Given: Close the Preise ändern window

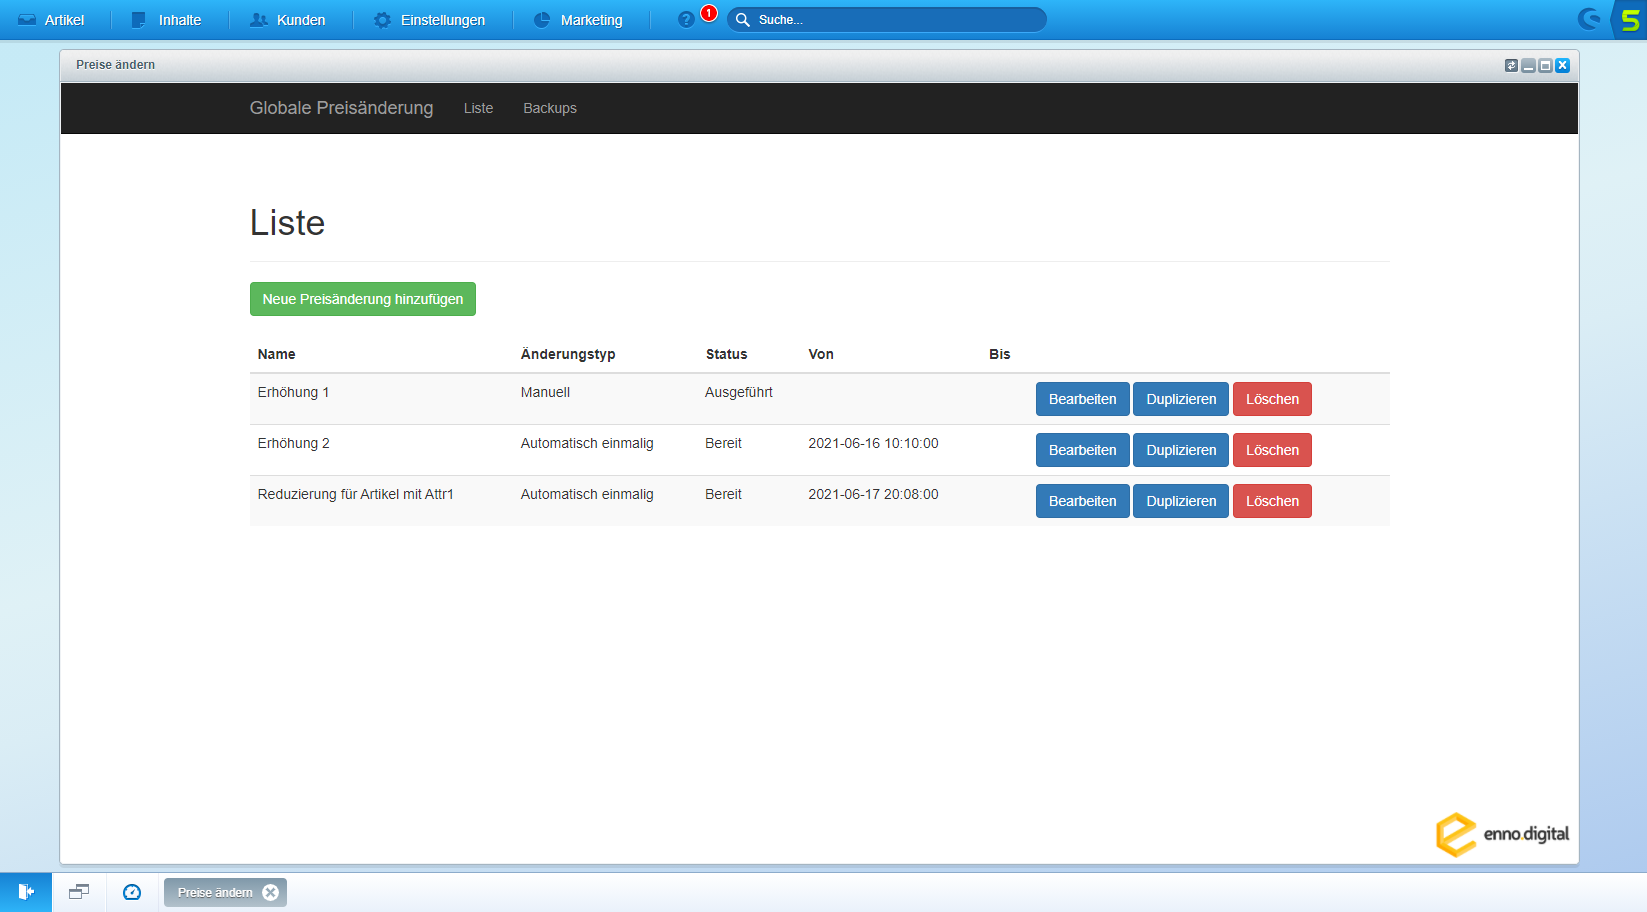Looking at the screenshot, I should coord(1562,65).
